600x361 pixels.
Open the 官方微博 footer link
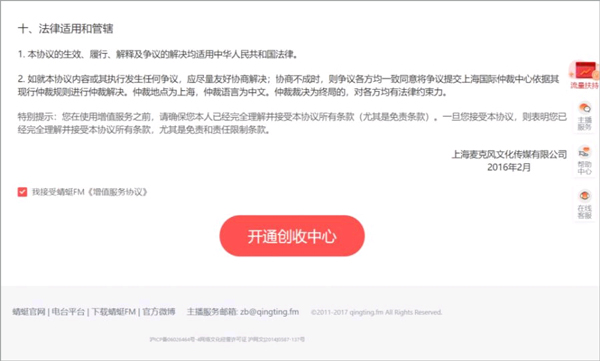pos(159,312)
